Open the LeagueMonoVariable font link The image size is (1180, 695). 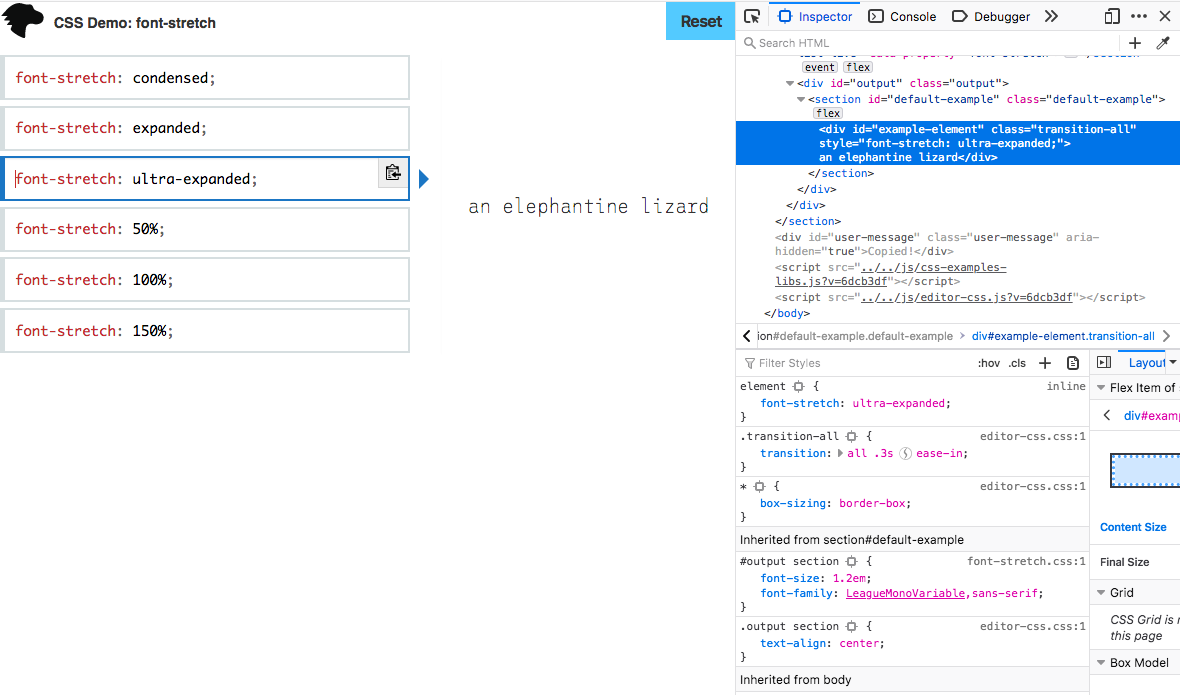click(905, 592)
